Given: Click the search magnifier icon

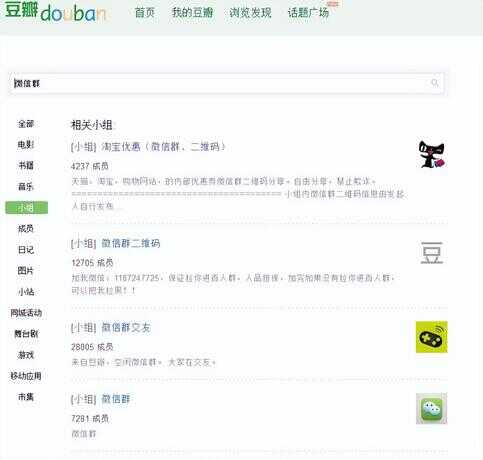Looking at the screenshot, I should (x=435, y=83).
